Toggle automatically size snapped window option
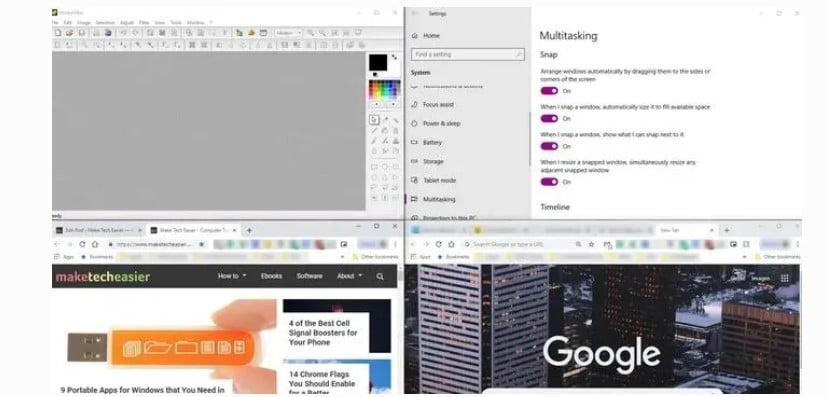The height and width of the screenshot is (397, 827). [549, 119]
